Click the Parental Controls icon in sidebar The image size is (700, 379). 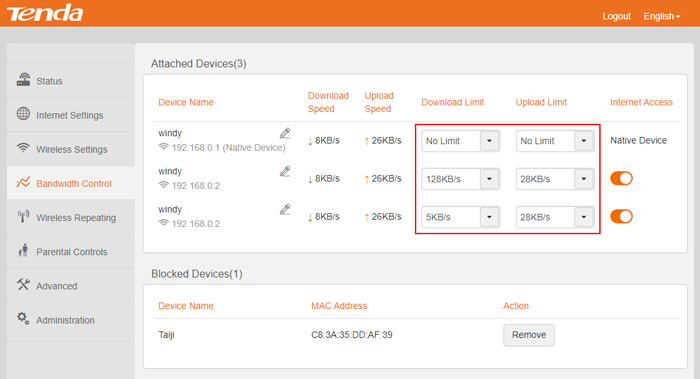pos(23,250)
